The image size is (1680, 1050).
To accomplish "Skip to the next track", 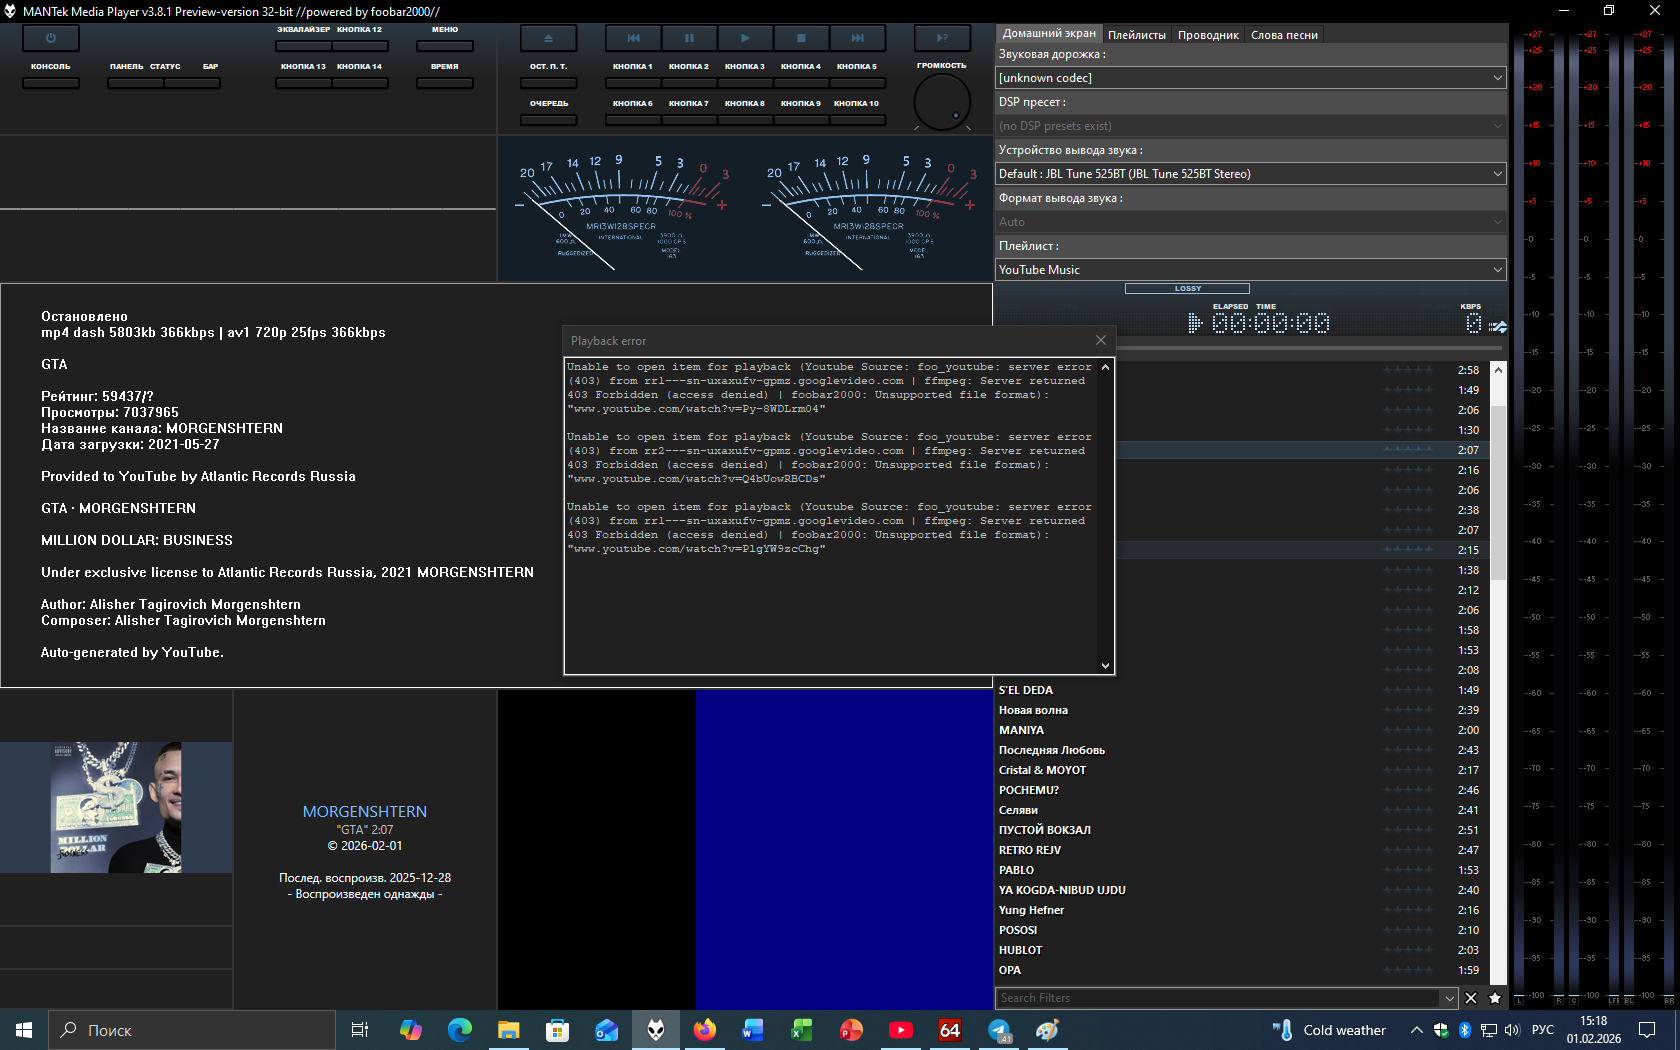I will [x=857, y=38].
